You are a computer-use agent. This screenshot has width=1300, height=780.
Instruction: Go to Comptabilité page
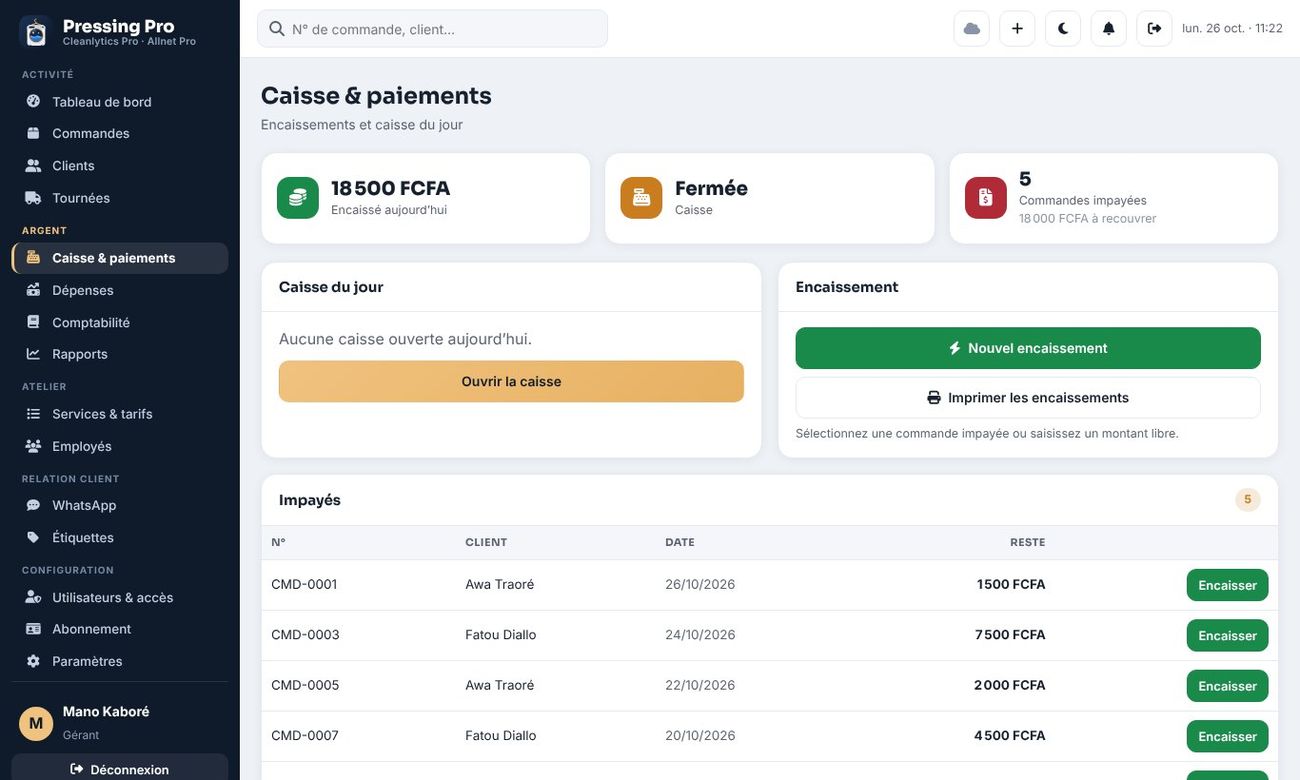coord(120,322)
